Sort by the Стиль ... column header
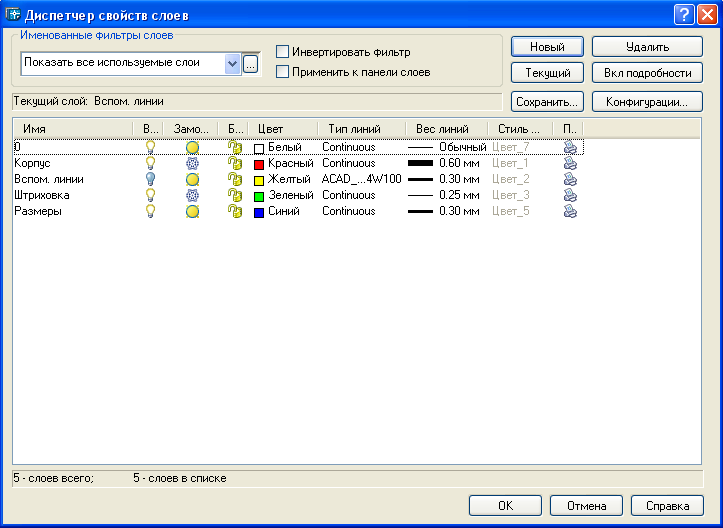 (520, 129)
